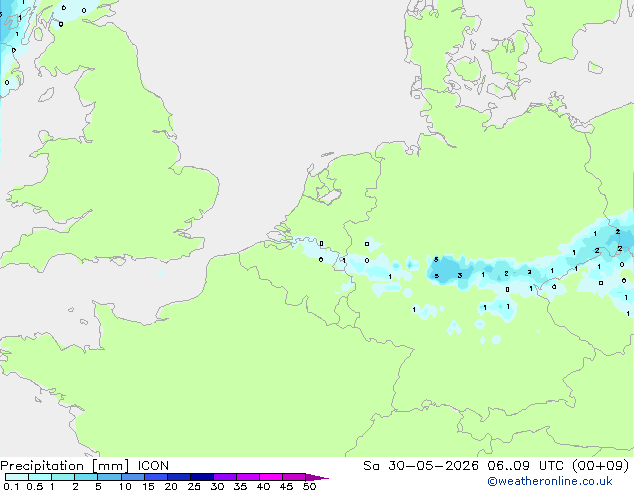Click the 0.1–0.5 mm lightest cyan legend swatch

[x=17, y=477]
